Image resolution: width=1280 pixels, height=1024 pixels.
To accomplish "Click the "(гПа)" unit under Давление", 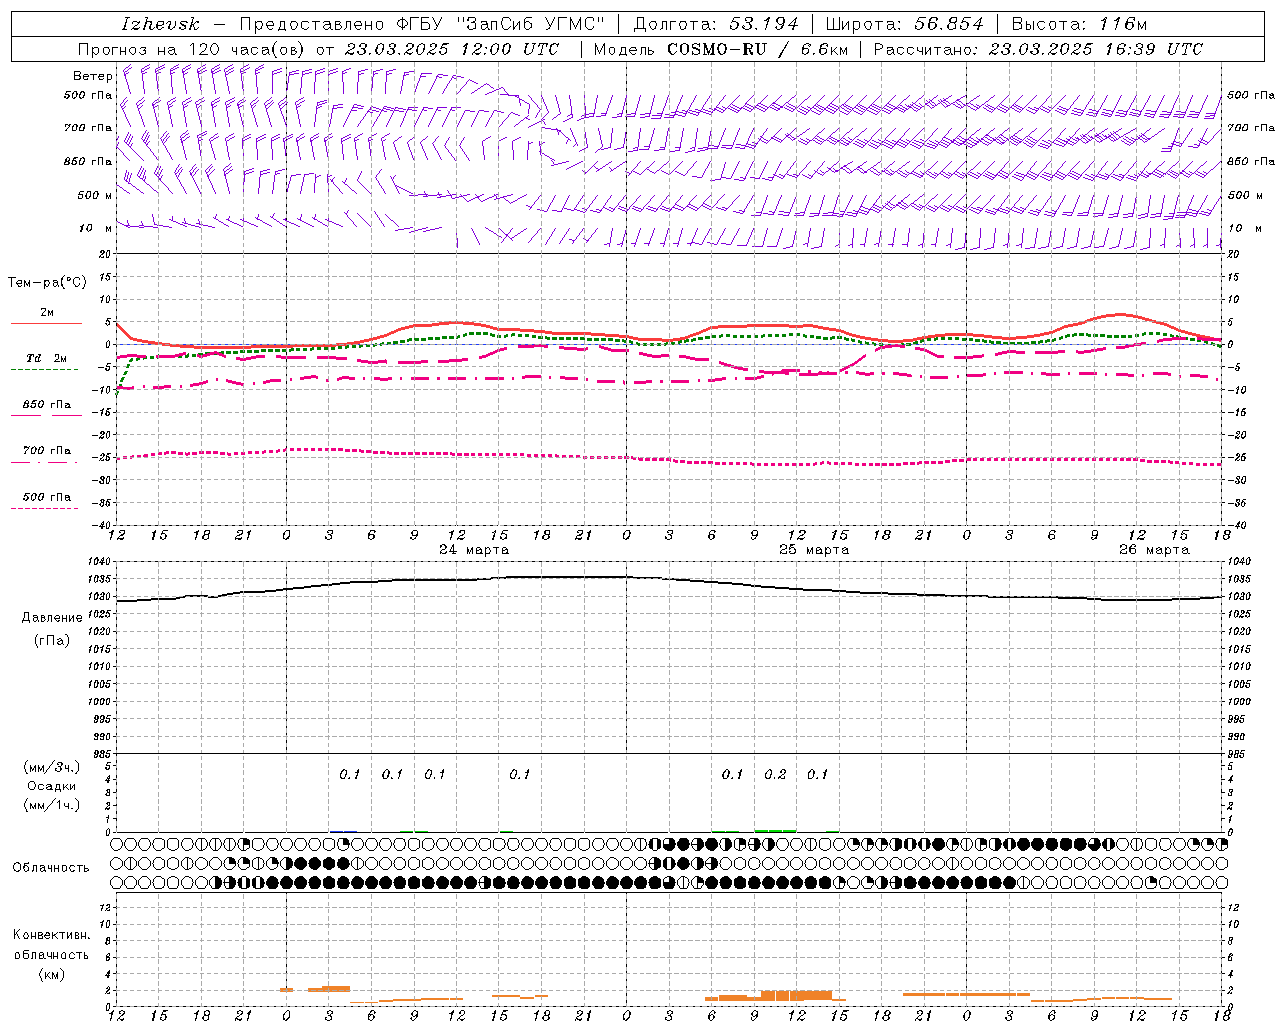I will click(x=51, y=641).
